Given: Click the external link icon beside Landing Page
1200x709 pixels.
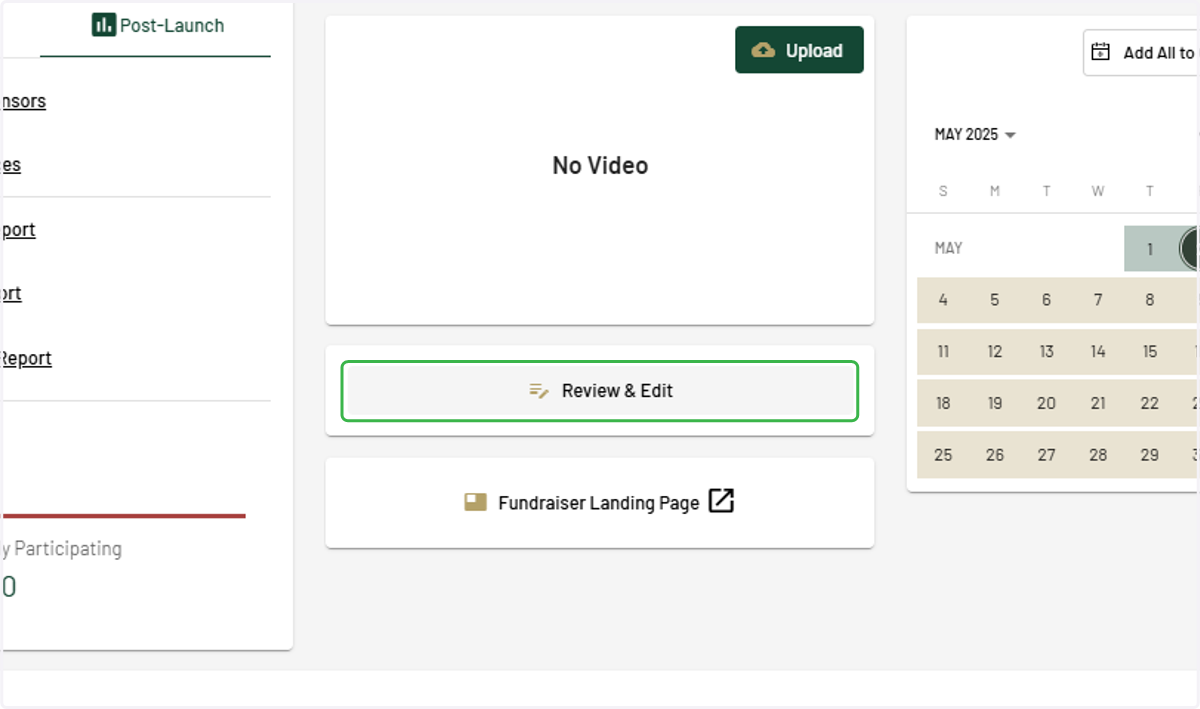Looking at the screenshot, I should click(x=721, y=501).
